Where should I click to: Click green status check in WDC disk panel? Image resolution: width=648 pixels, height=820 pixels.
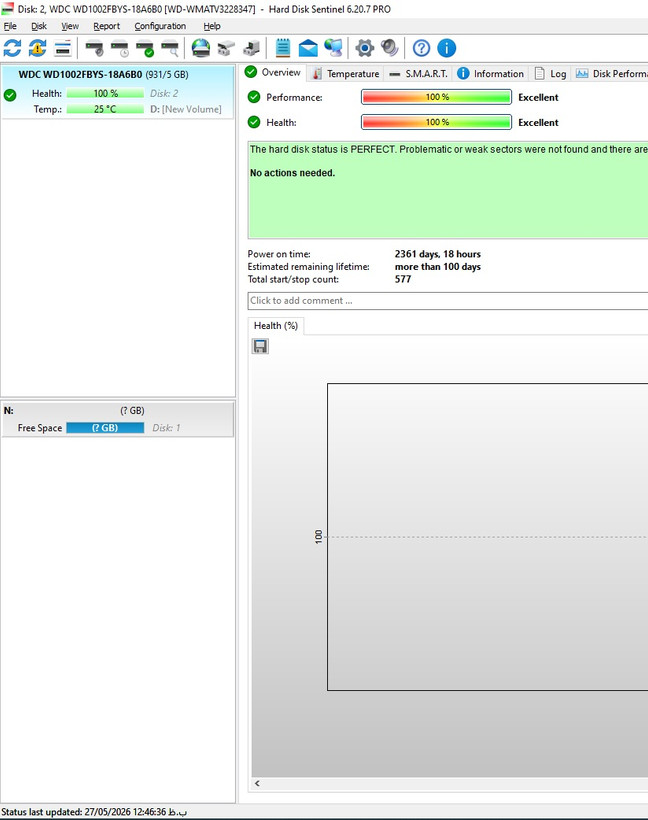coord(10,95)
